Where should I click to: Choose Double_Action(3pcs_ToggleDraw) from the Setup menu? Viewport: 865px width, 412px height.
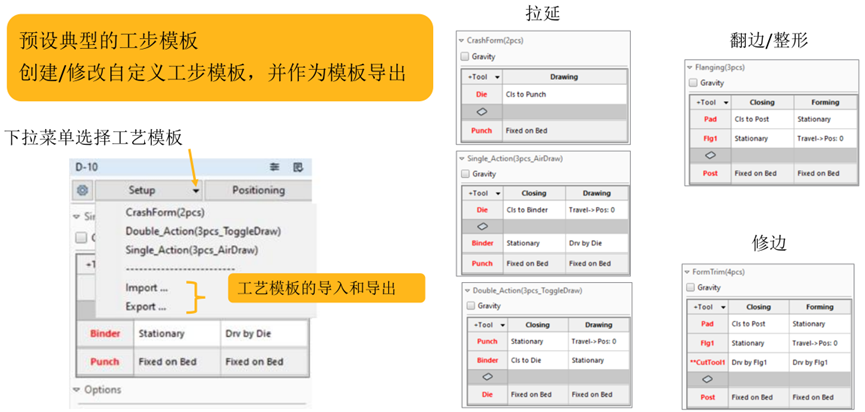(x=203, y=231)
